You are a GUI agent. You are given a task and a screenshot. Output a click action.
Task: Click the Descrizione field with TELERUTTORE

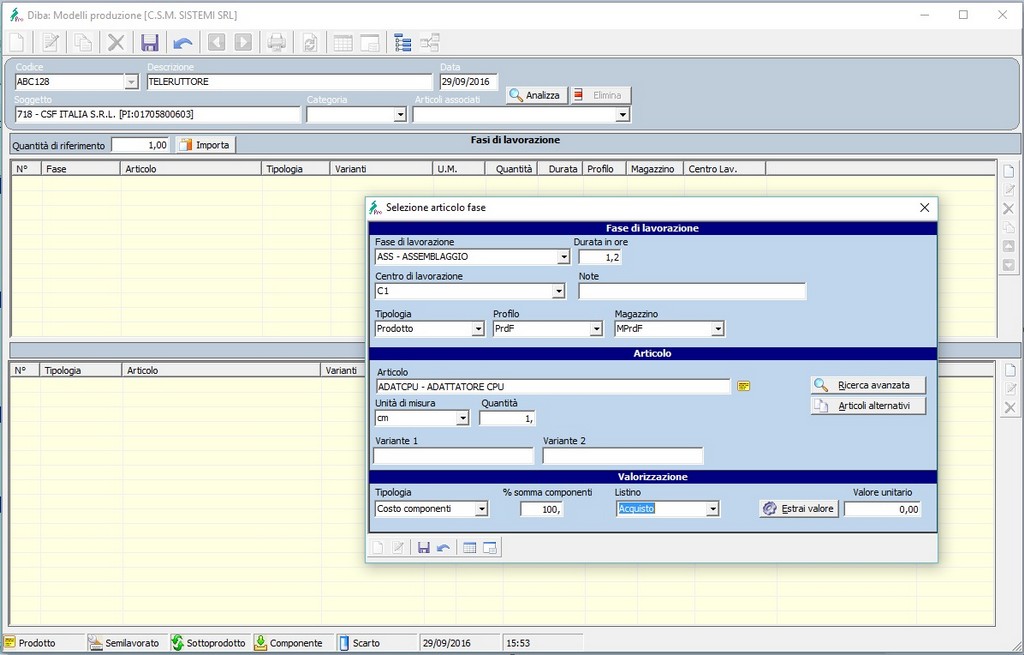289,82
